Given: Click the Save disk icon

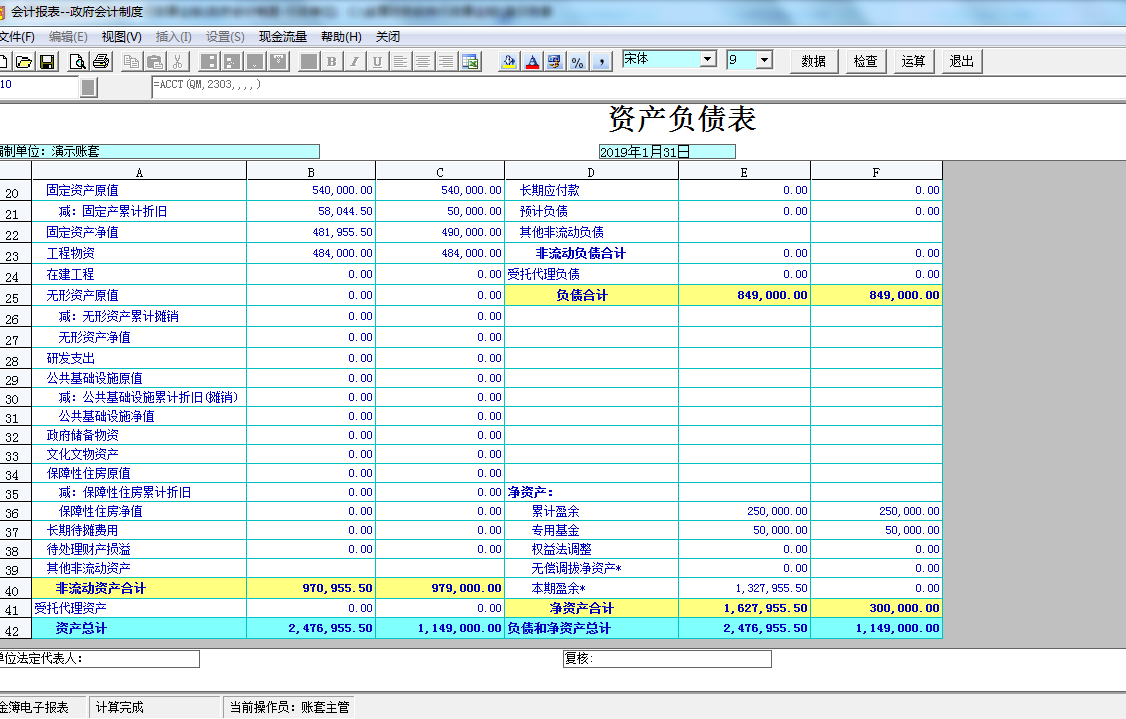Looking at the screenshot, I should pyautogui.click(x=46, y=62).
